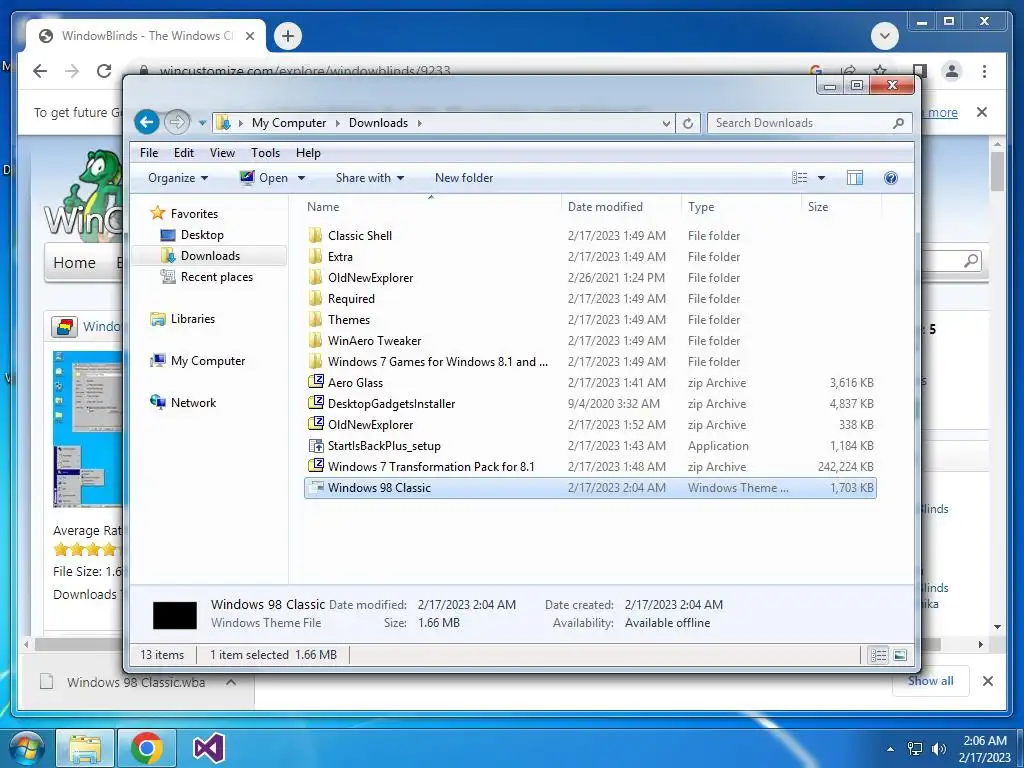Viewport: 1024px width, 768px height.
Task: Reload the Chrome page
Action: (x=104, y=71)
